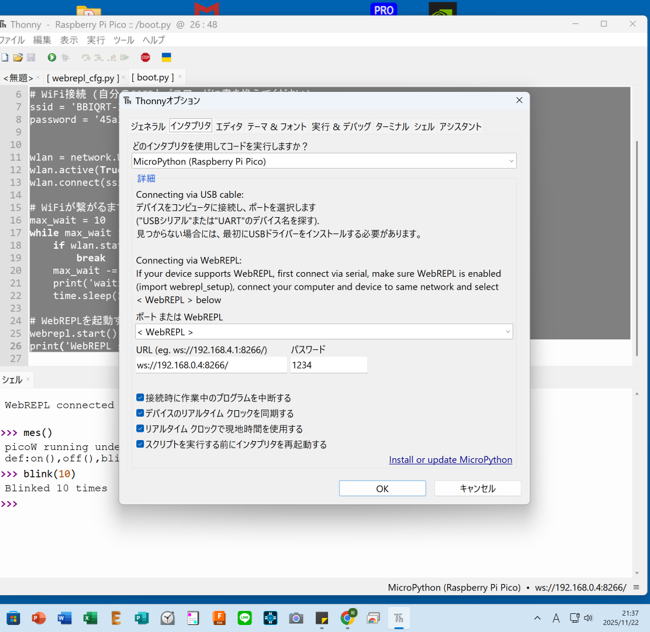Open Excel from the taskbar
650x632 pixels.
(90, 618)
